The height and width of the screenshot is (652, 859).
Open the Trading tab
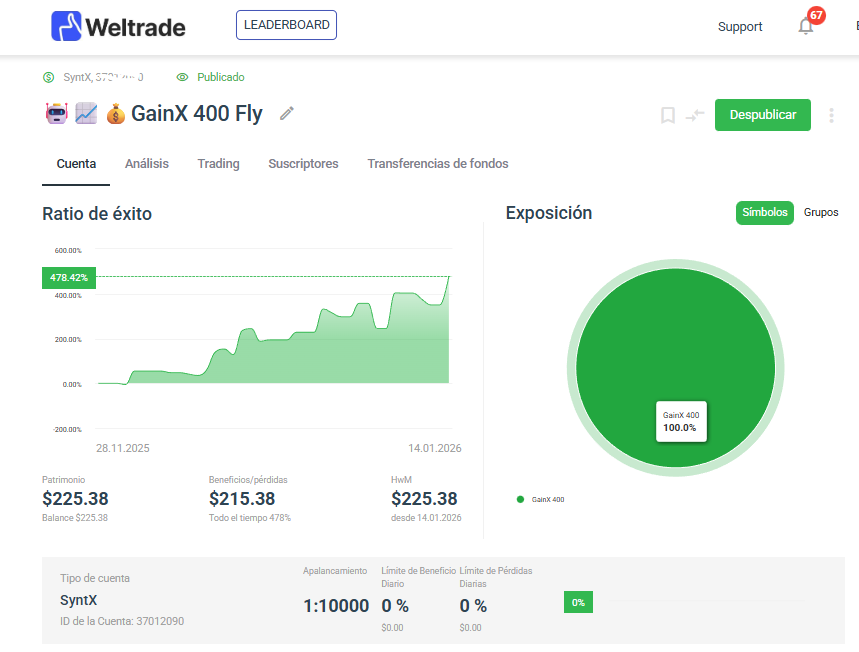219,164
